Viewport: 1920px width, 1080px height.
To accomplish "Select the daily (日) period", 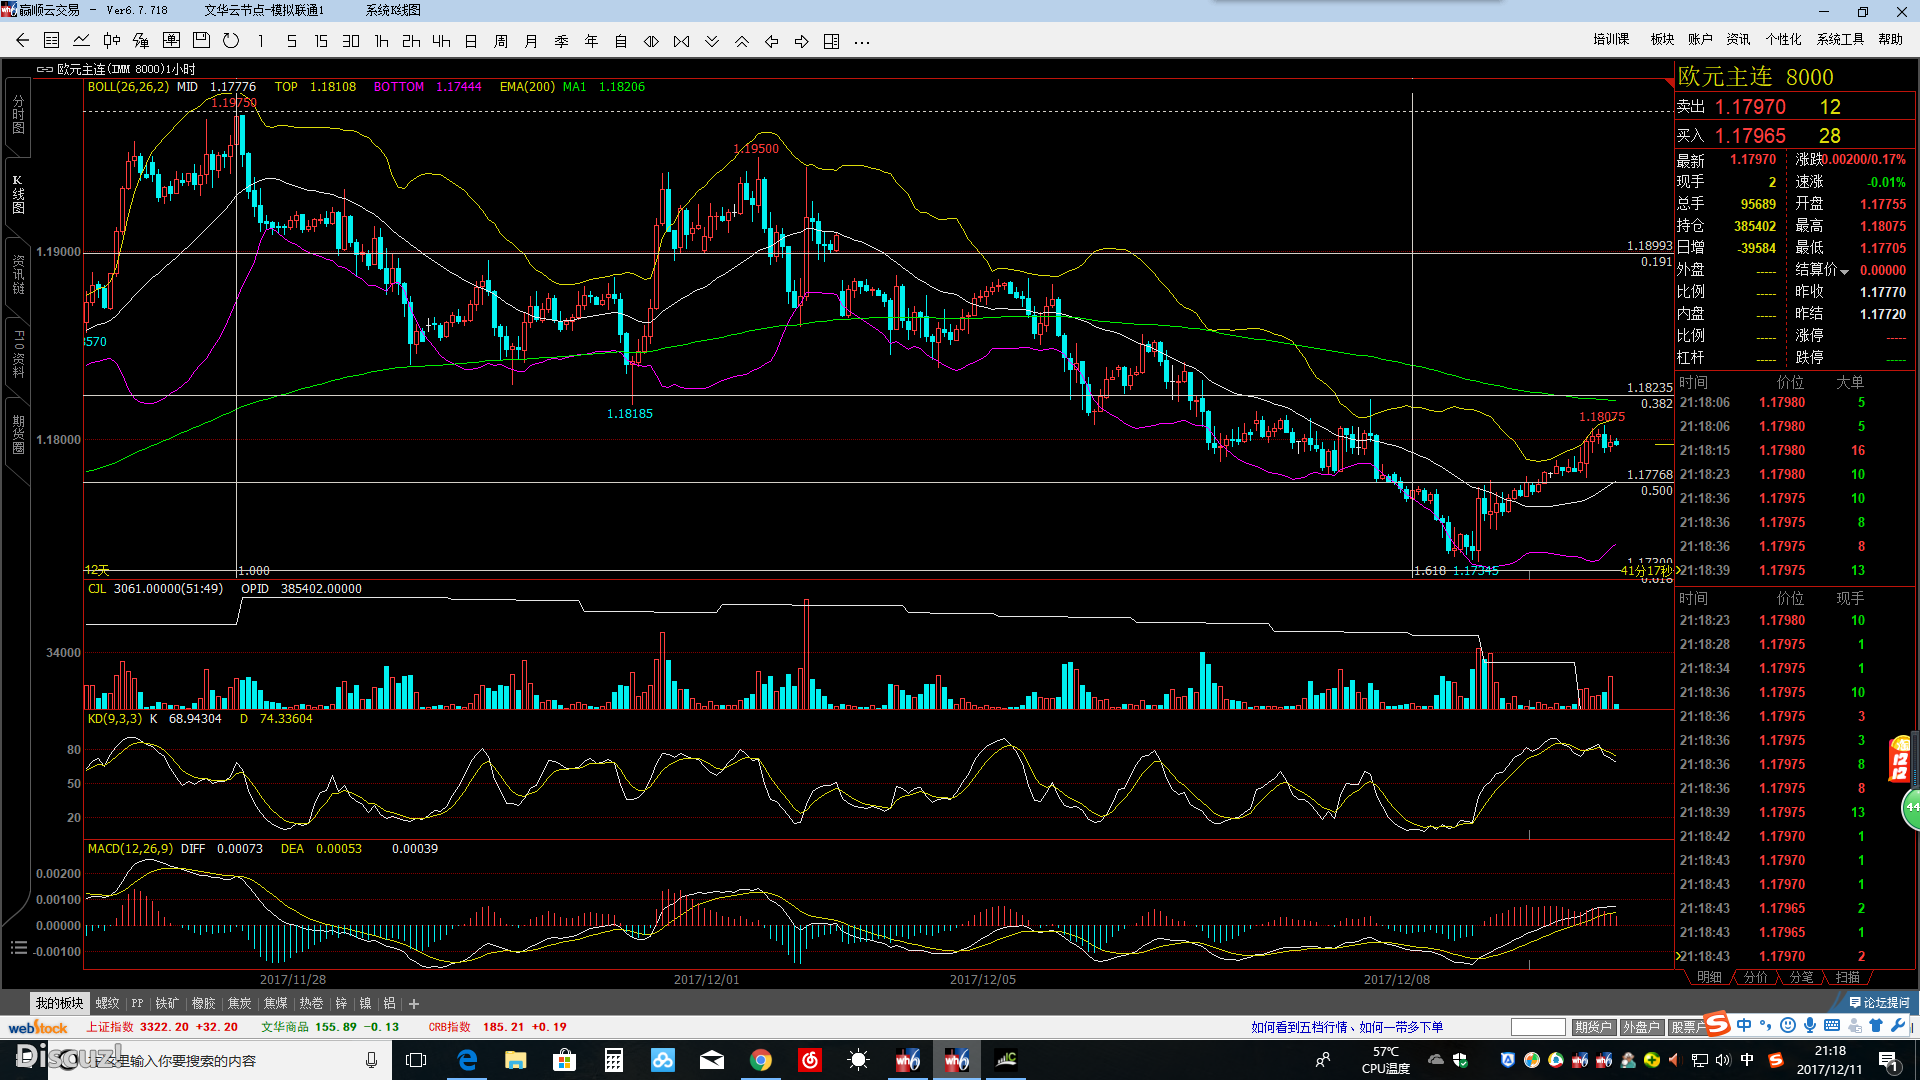I will click(471, 41).
